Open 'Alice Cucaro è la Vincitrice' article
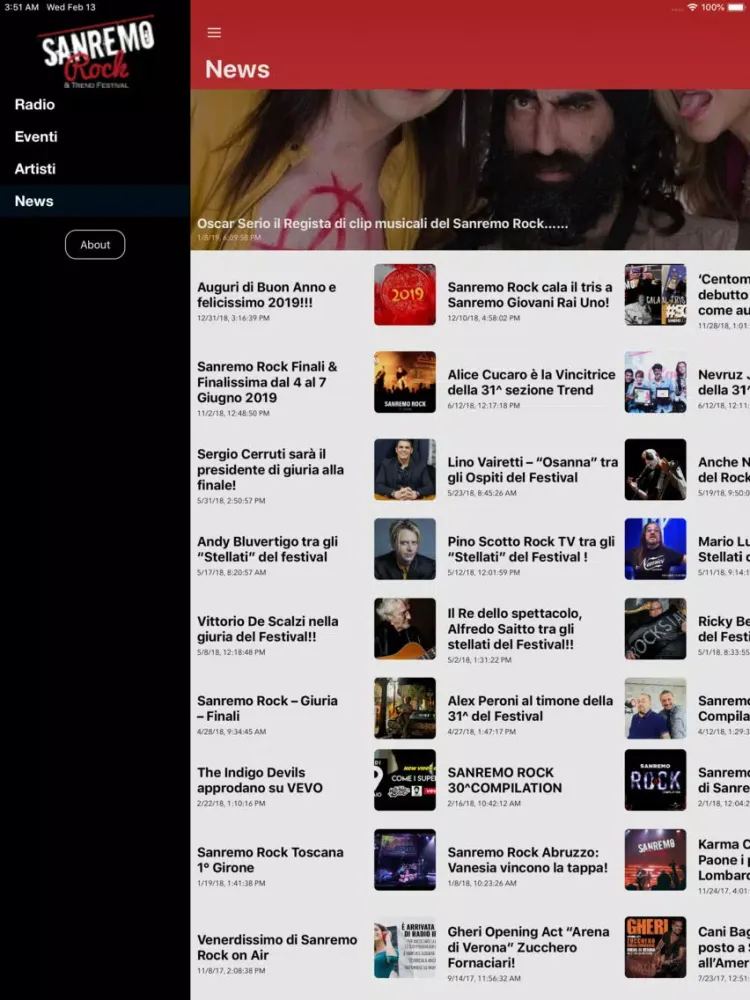 coord(531,382)
